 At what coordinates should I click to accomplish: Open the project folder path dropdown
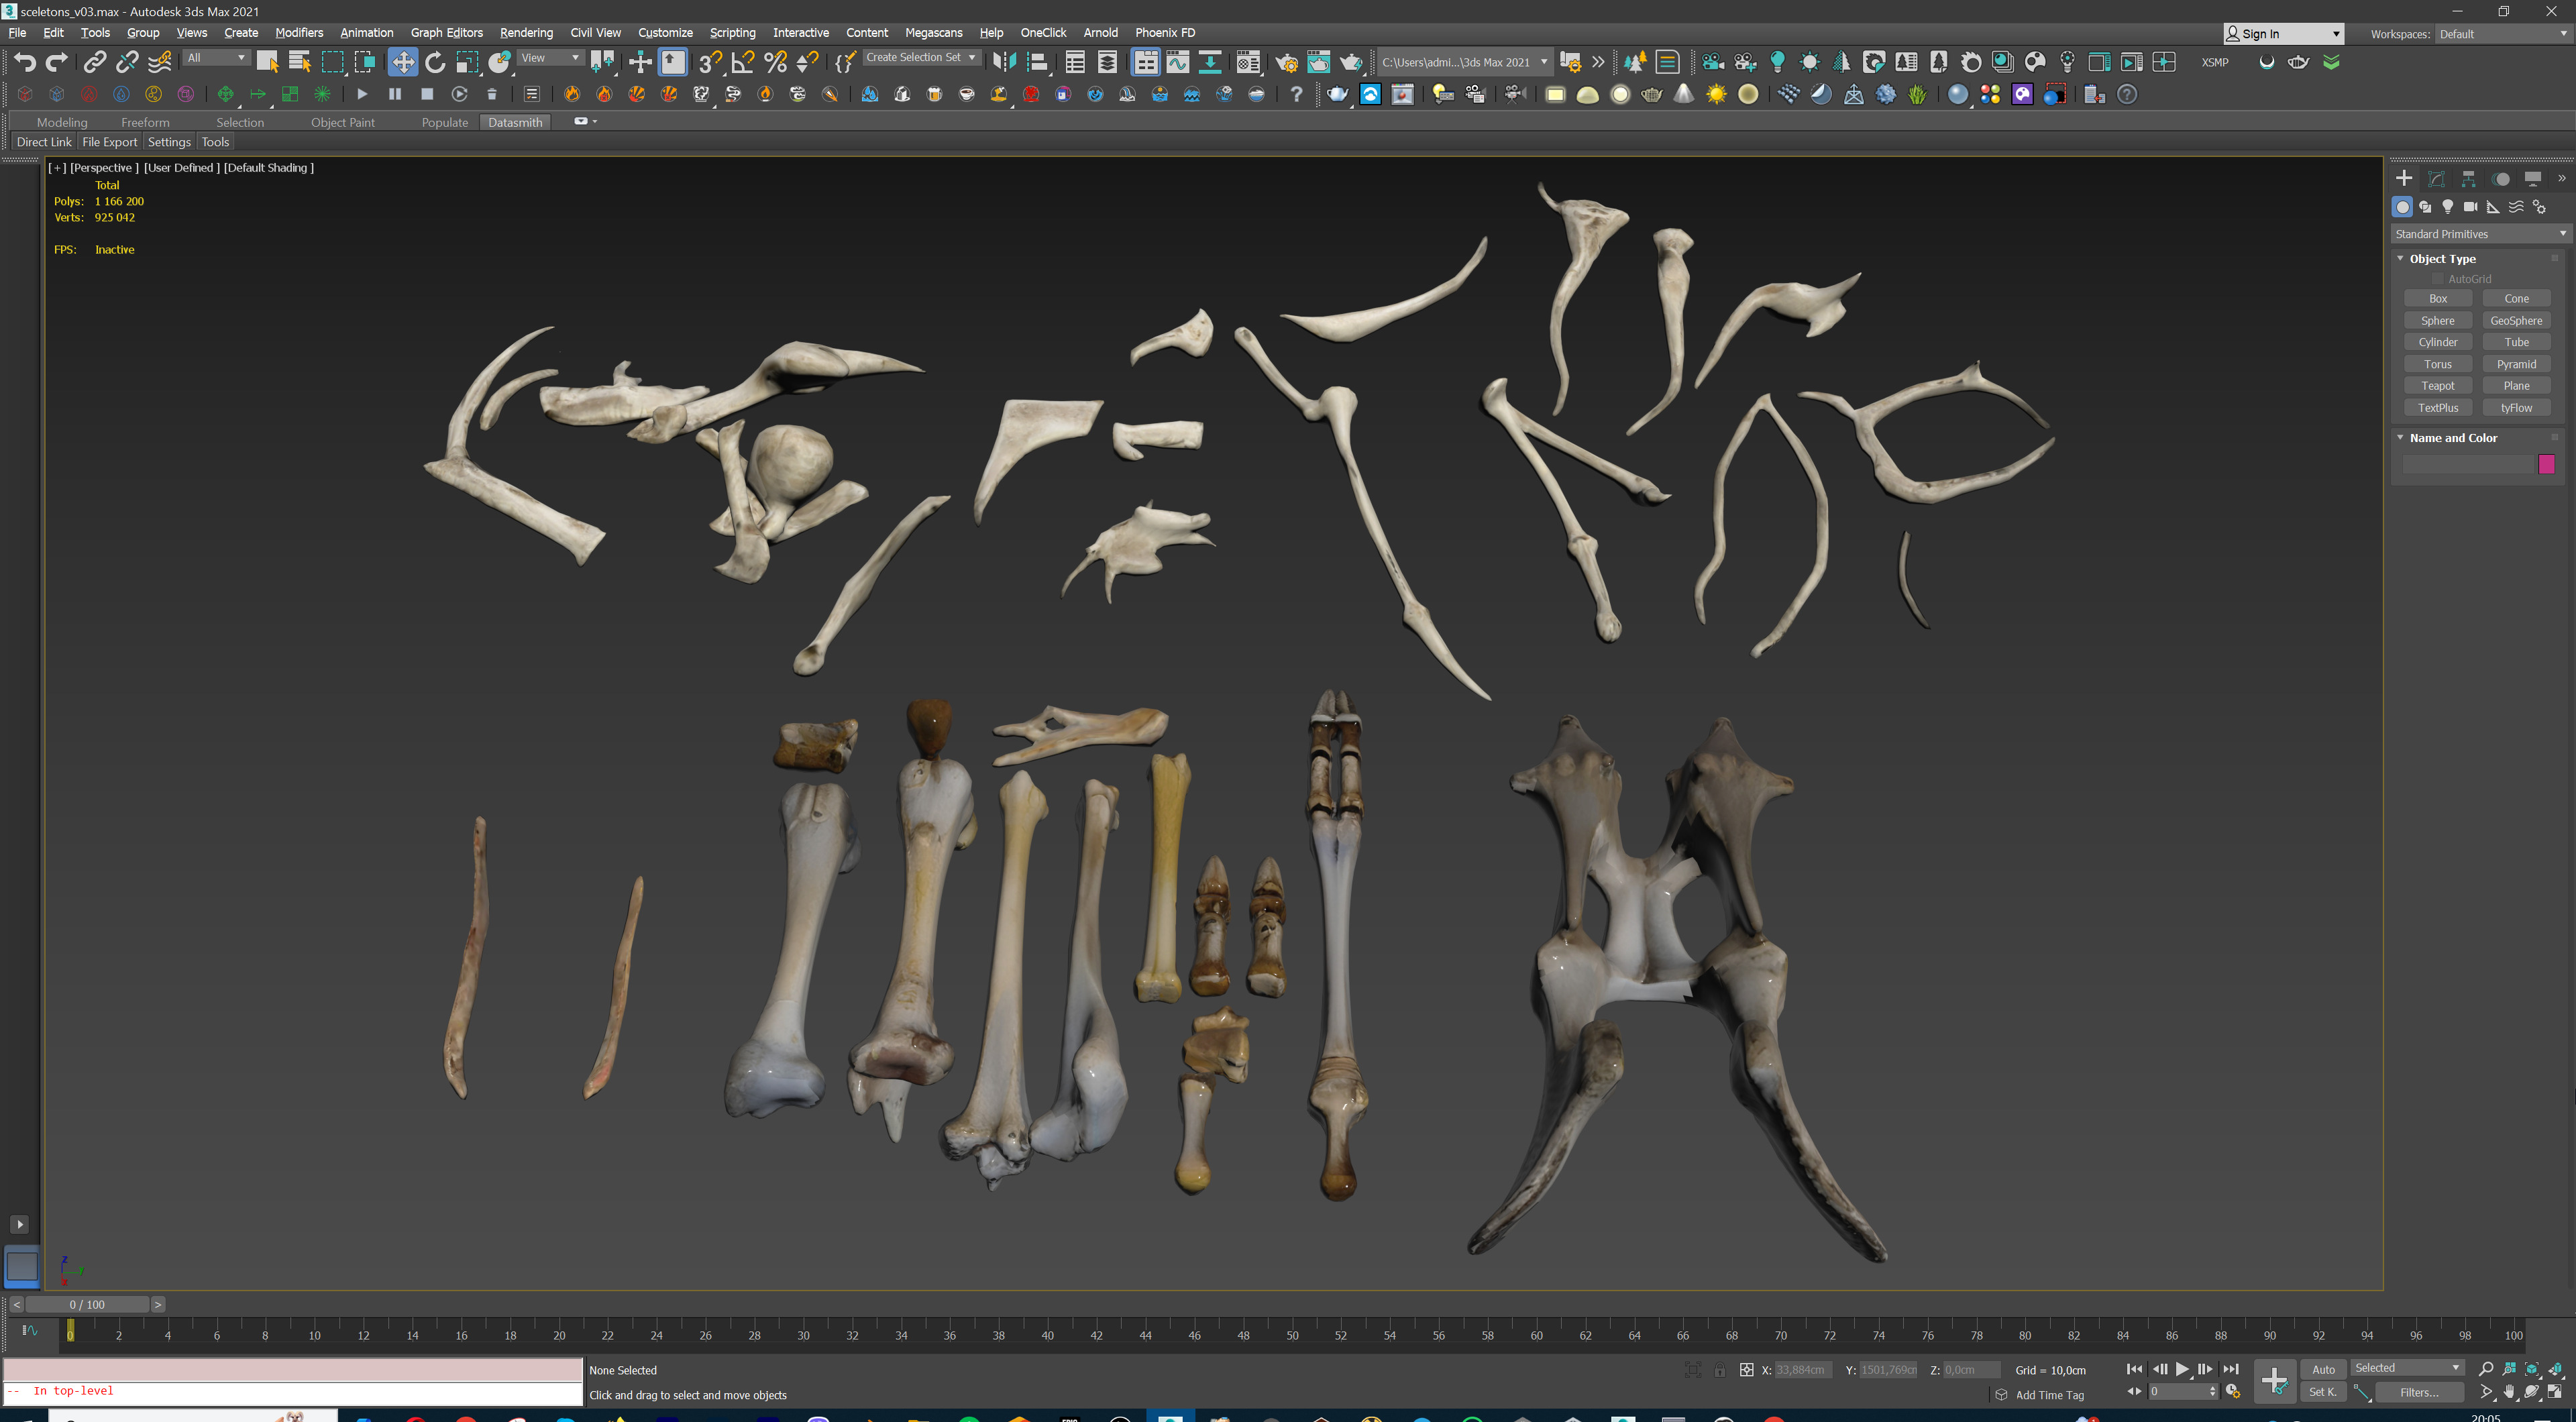pos(1465,62)
